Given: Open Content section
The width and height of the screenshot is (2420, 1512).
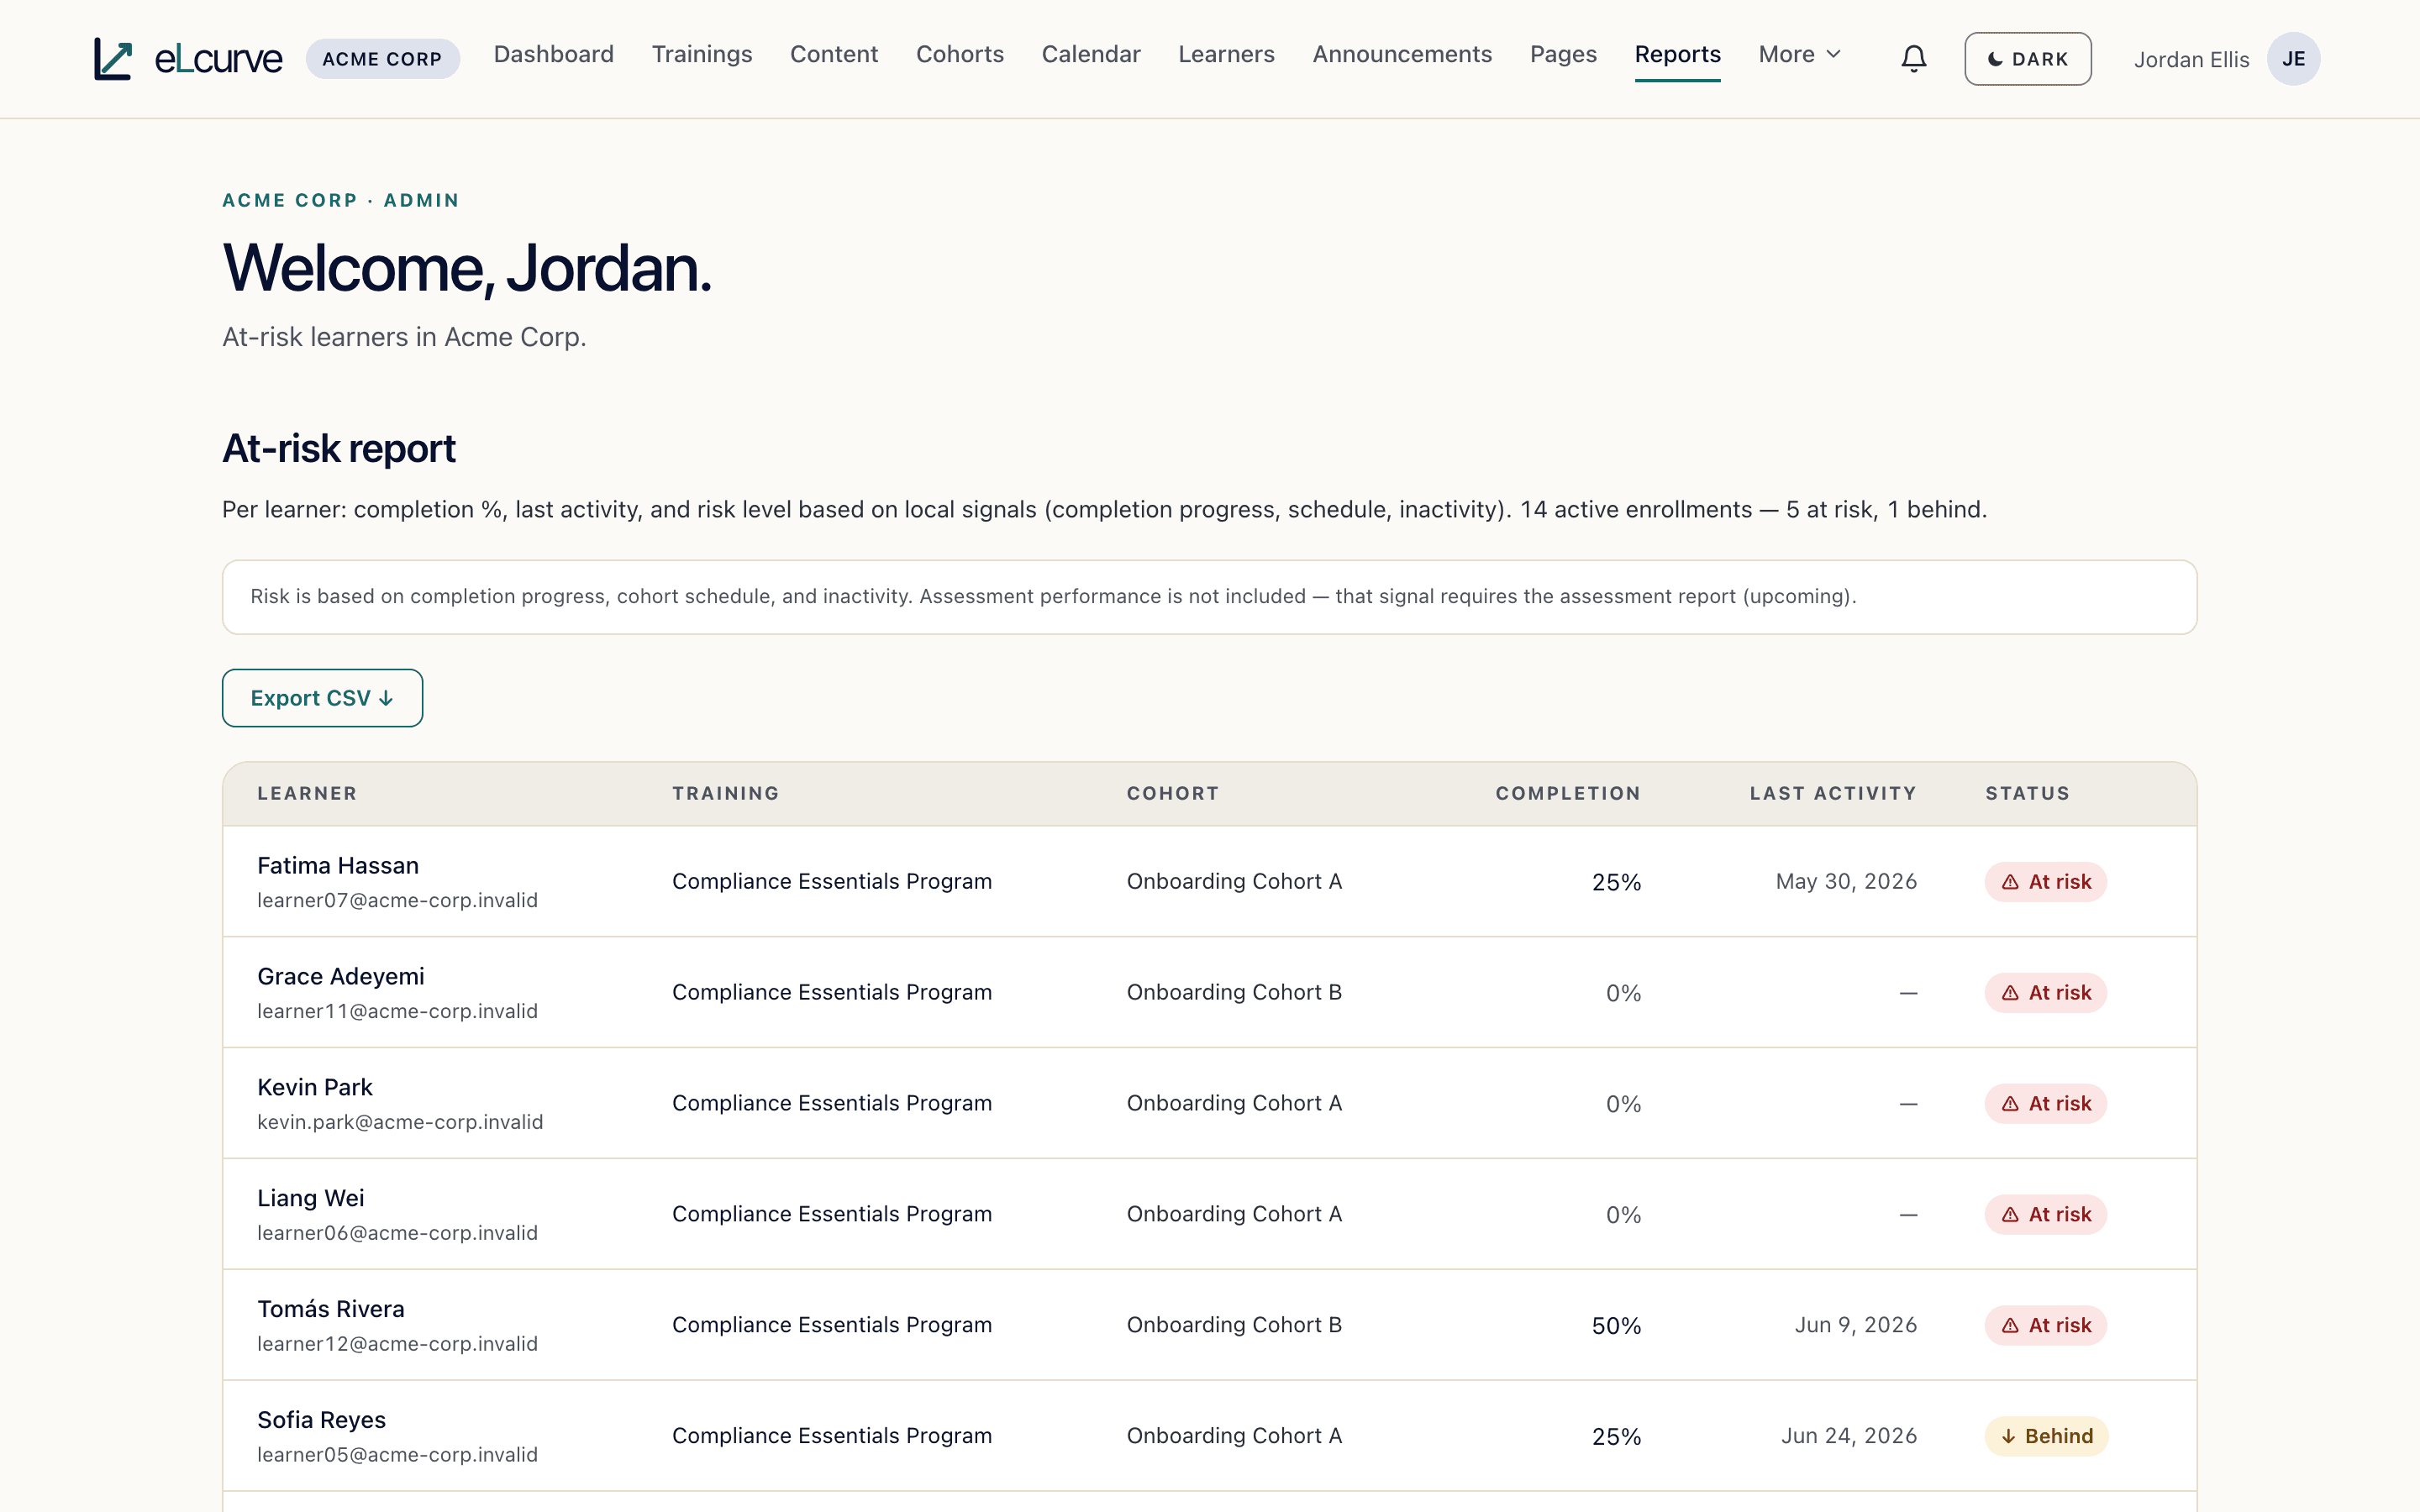Looking at the screenshot, I should click(x=834, y=54).
